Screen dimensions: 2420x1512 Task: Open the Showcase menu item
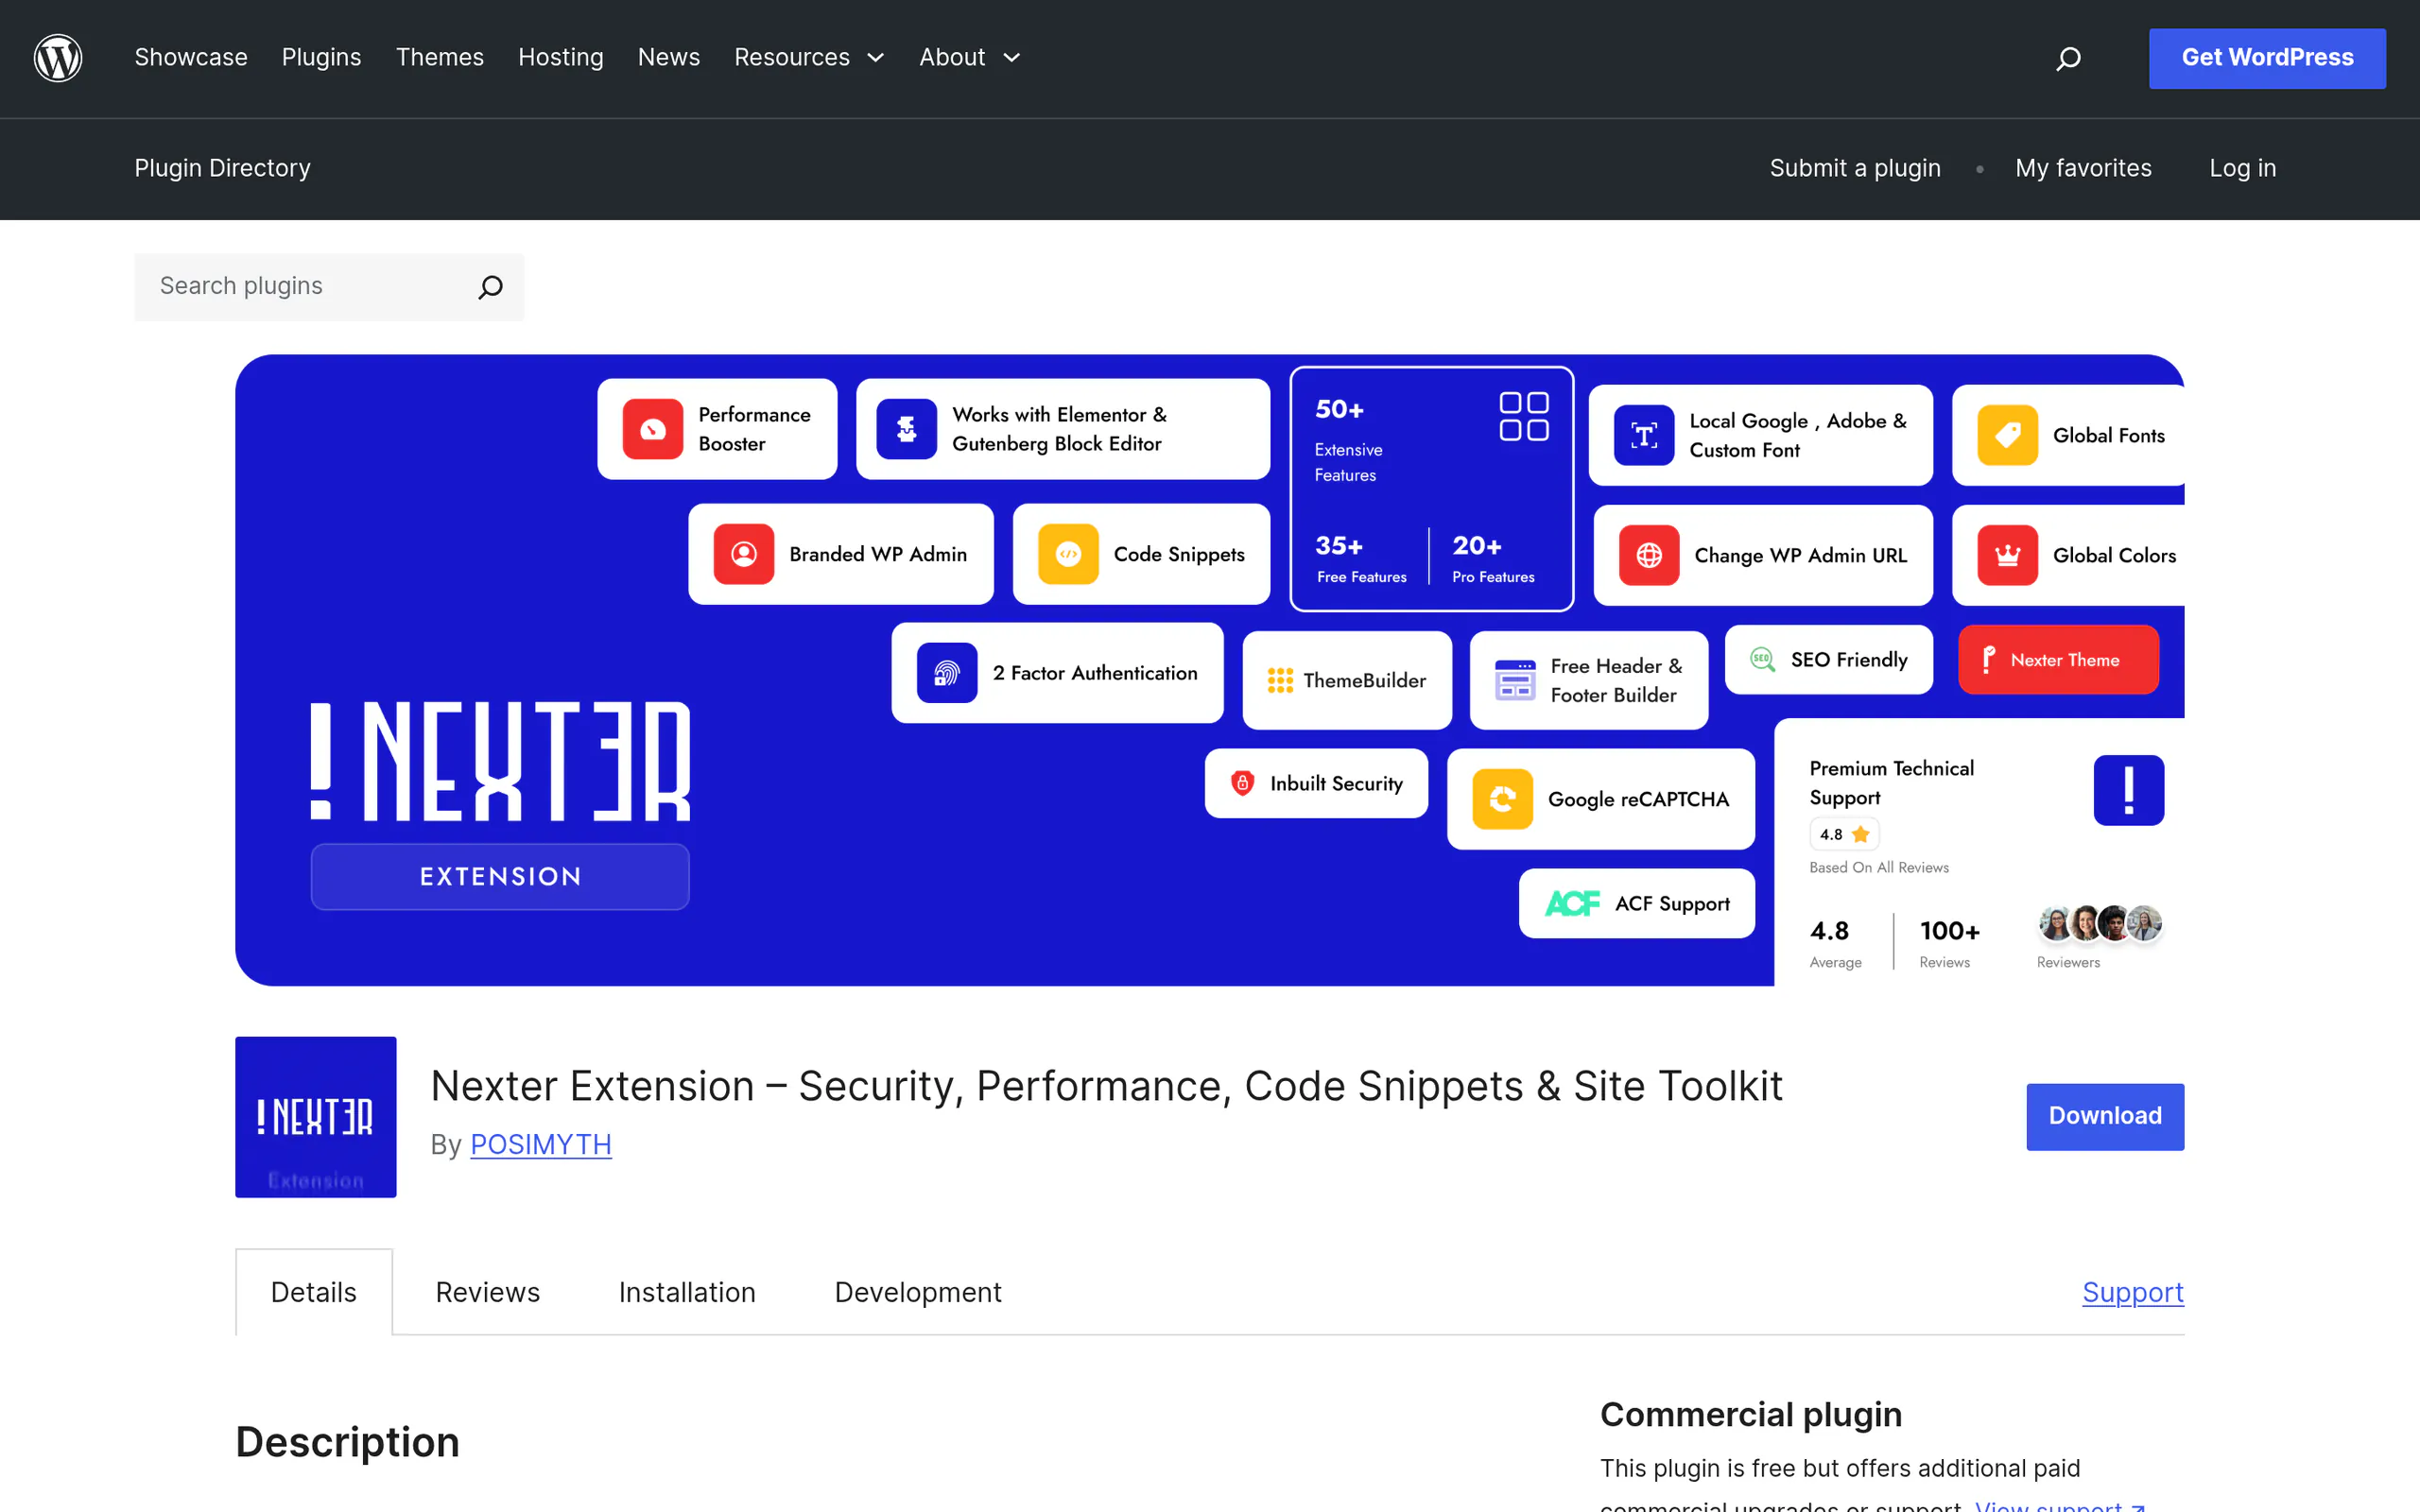point(191,58)
